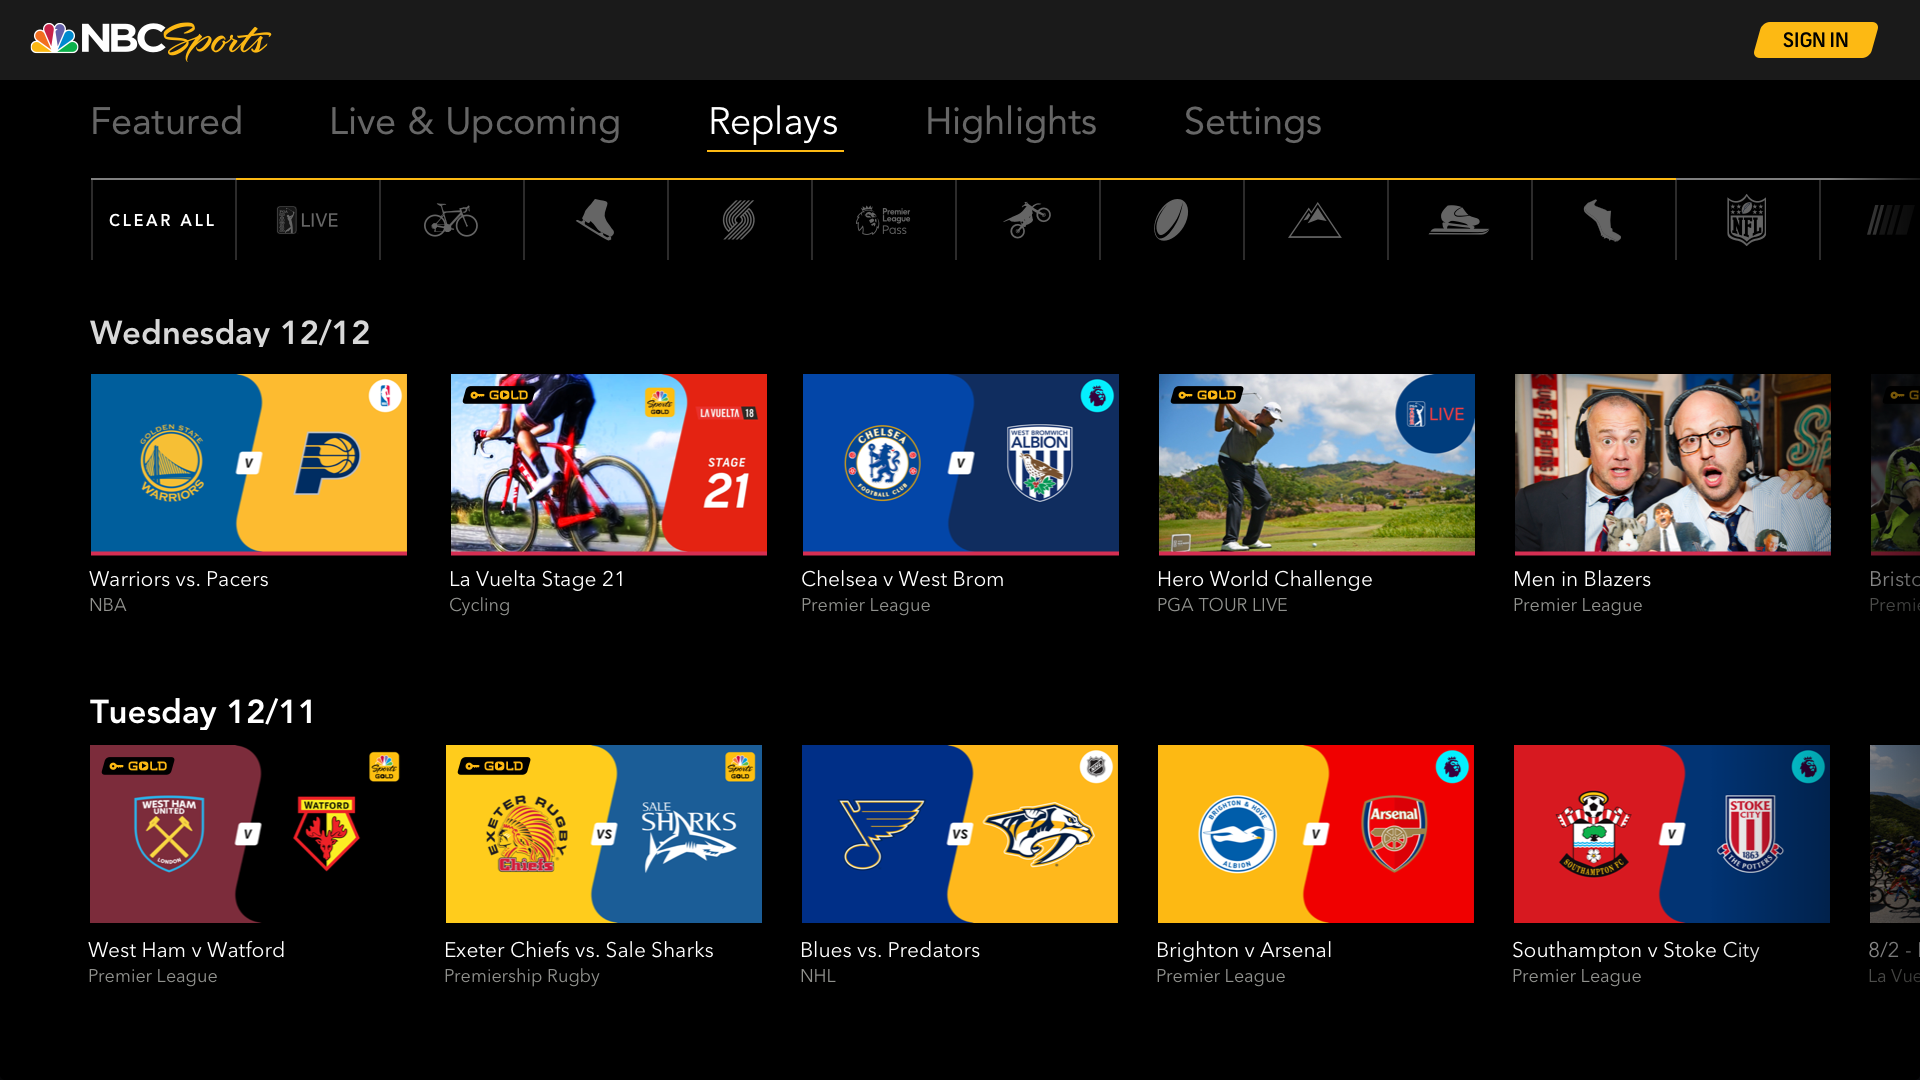Switch to the Highlights tab
Image resolution: width=1920 pixels, height=1080 pixels.
[1010, 122]
